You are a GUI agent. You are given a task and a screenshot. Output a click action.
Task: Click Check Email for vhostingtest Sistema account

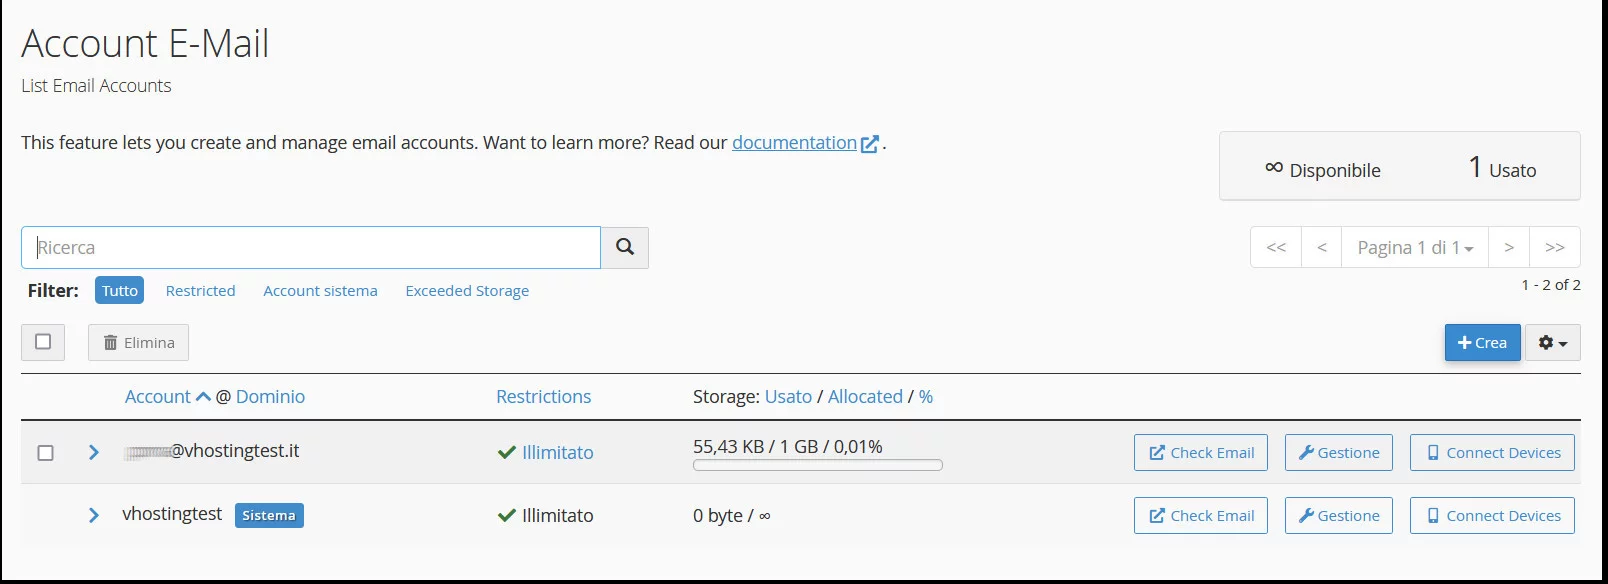click(1201, 515)
